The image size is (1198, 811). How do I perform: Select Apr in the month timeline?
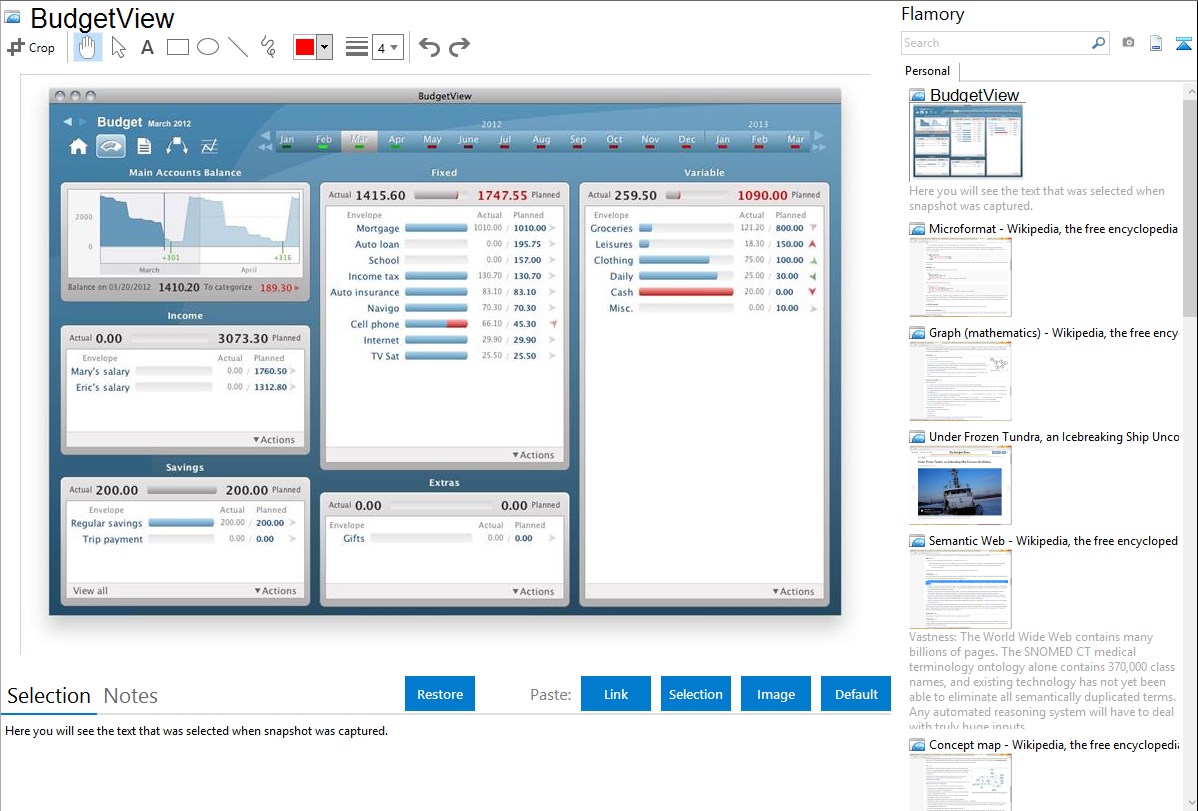point(396,140)
